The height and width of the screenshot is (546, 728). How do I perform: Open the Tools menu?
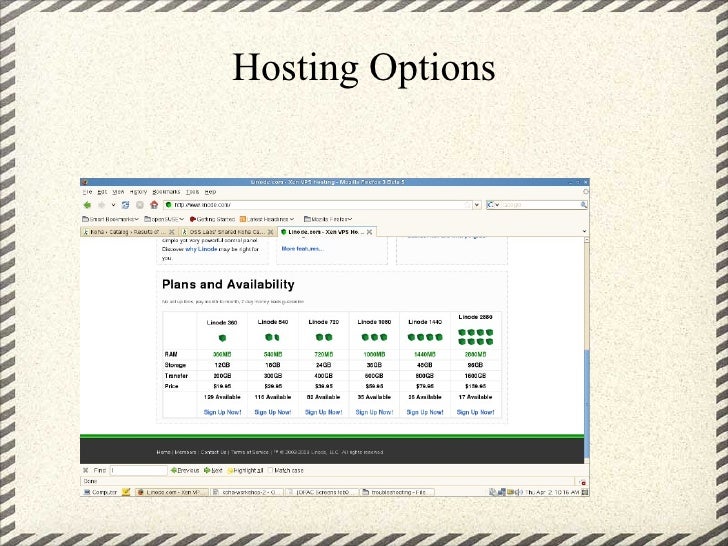coord(192,192)
